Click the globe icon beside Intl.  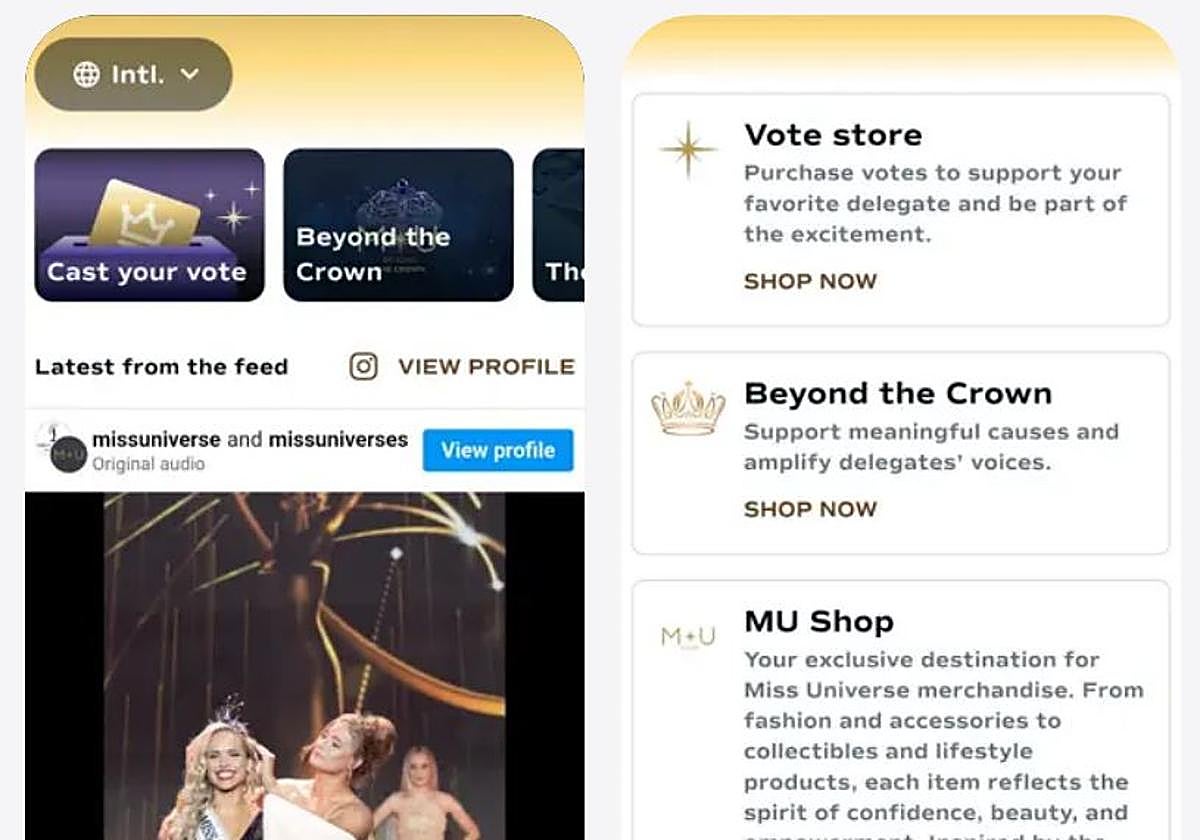pyautogui.click(x=87, y=74)
